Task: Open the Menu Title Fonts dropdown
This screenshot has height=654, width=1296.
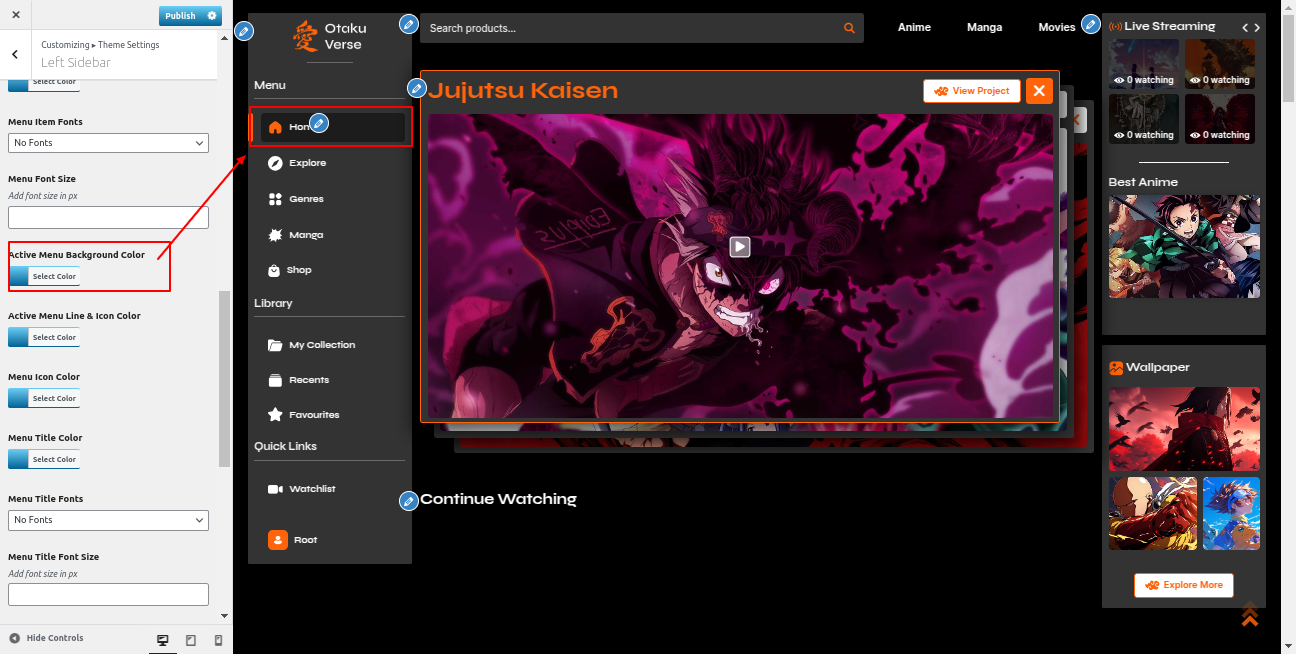Action: [x=108, y=520]
